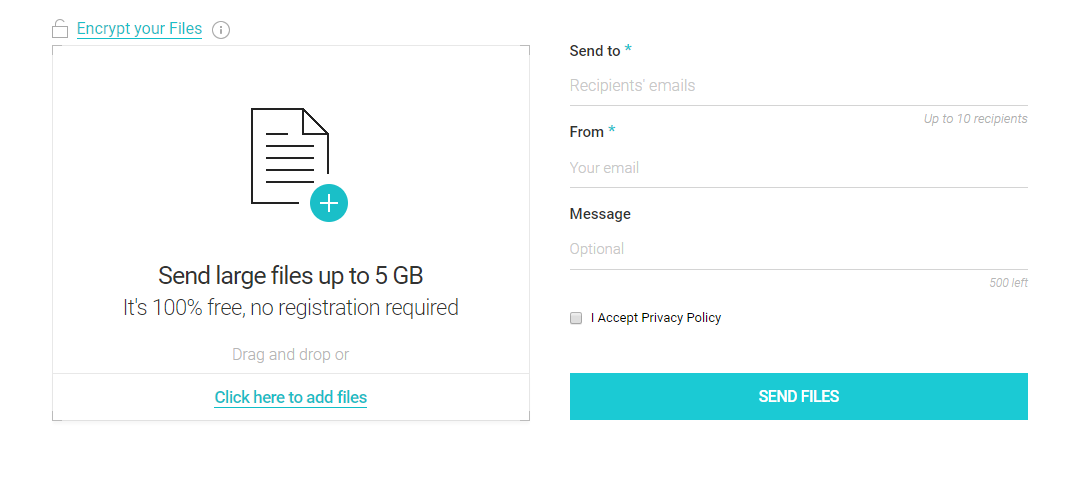Screen dimensions: 1077x479
Task: Select the Click here to add files link
Action: click(x=291, y=397)
